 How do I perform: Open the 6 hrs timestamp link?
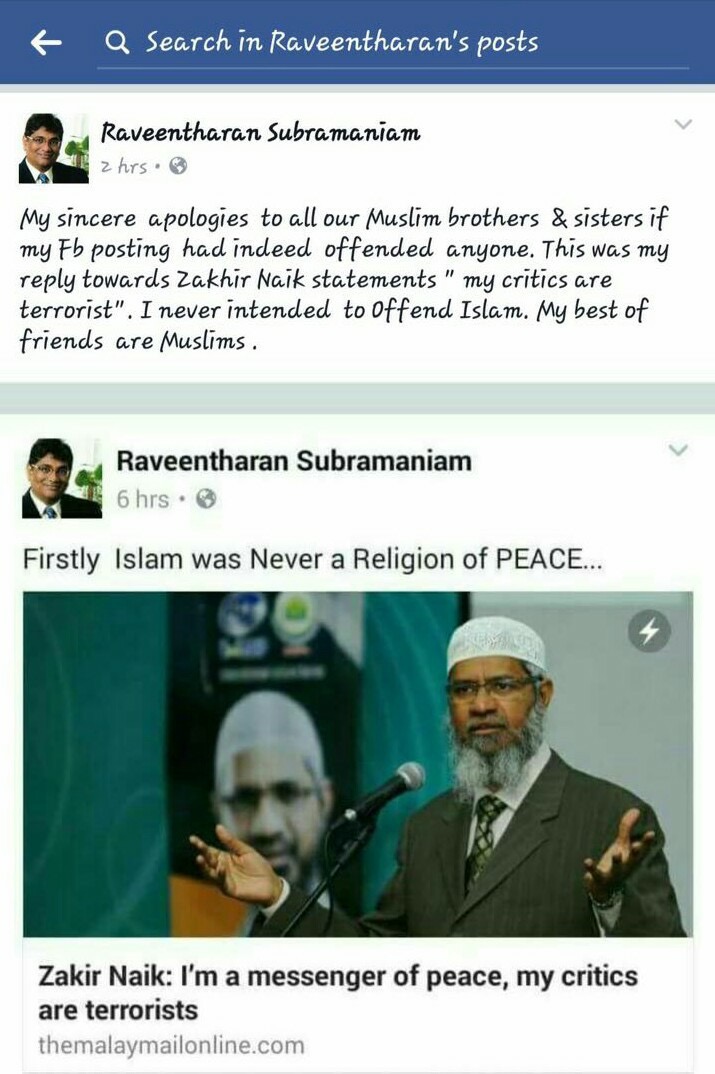142,499
